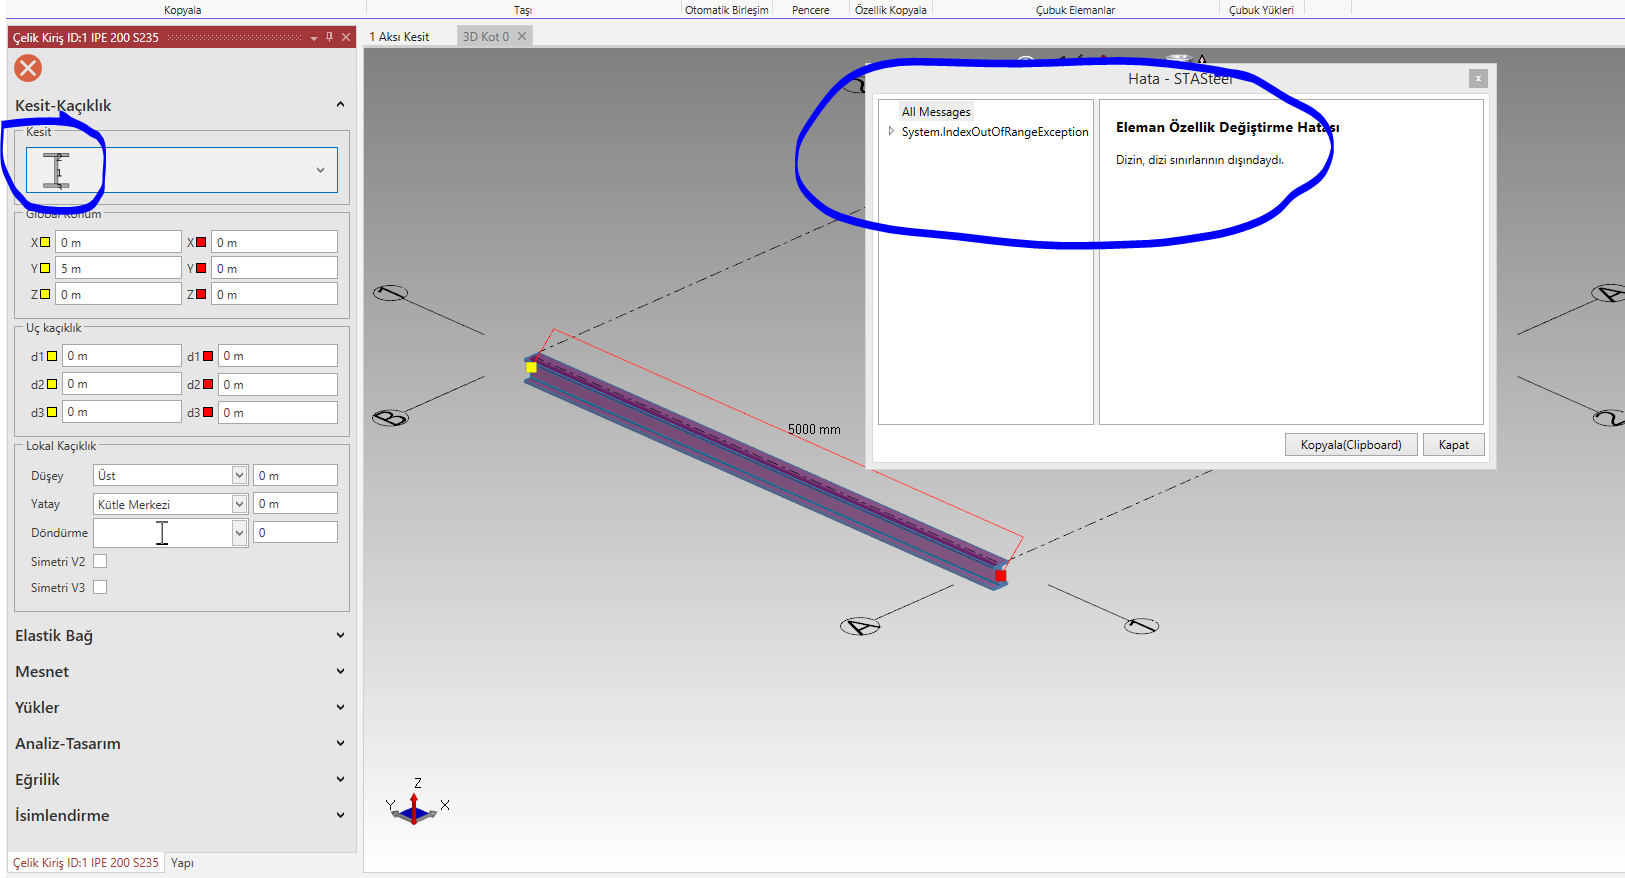Open panel options arrow in Çelik Kiriş header
This screenshot has height=878, width=1625.
[314, 38]
